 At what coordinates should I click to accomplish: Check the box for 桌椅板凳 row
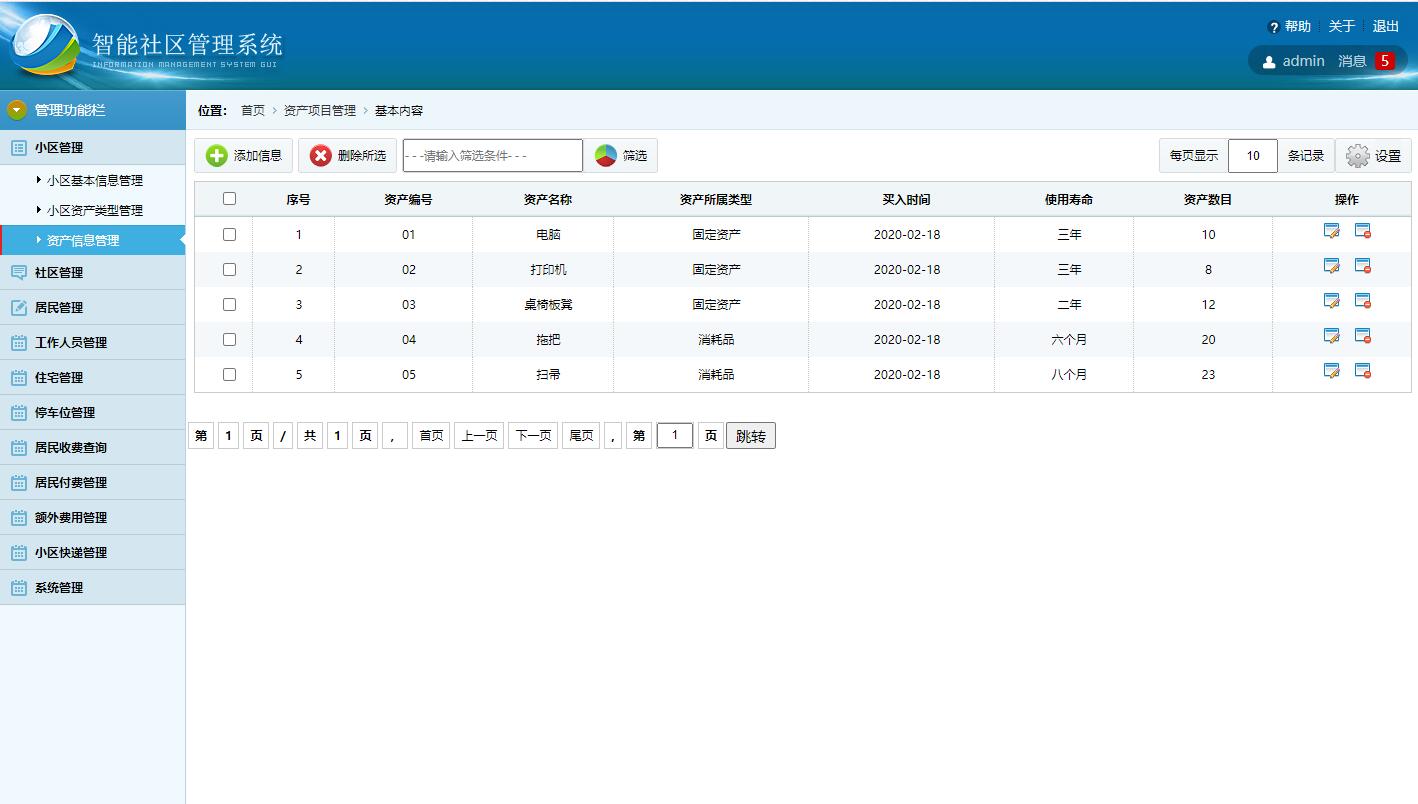pyautogui.click(x=229, y=304)
